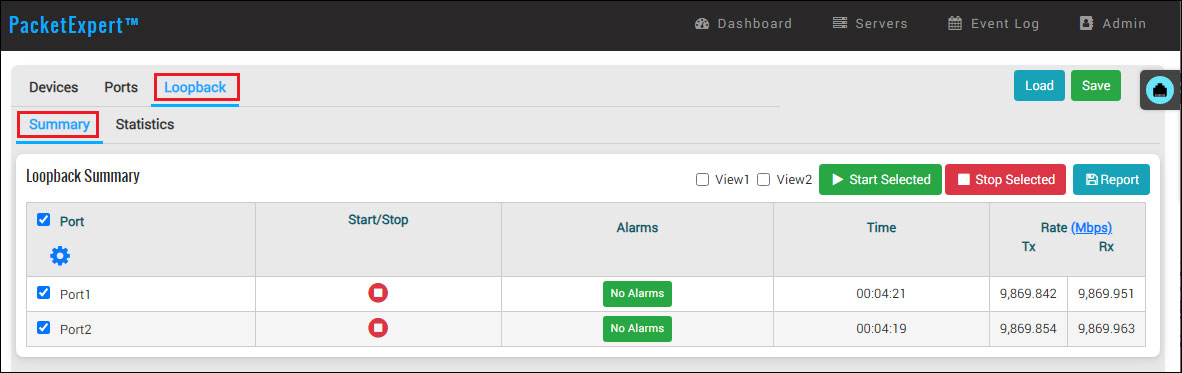The image size is (1182, 373).
Task: Click the red Stop Selected button
Action: click(x=1006, y=179)
